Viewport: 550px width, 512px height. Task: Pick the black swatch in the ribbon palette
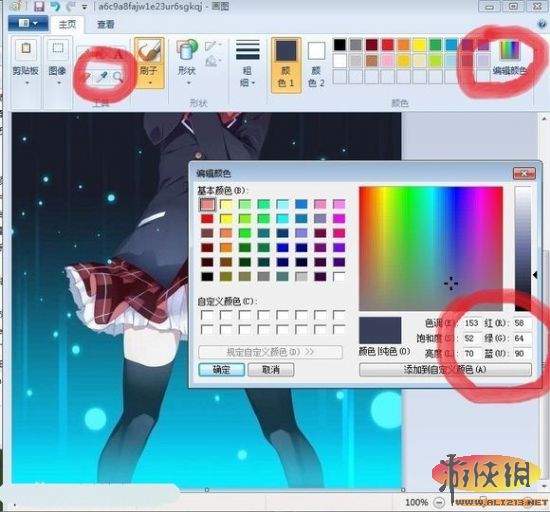[x=340, y=45]
